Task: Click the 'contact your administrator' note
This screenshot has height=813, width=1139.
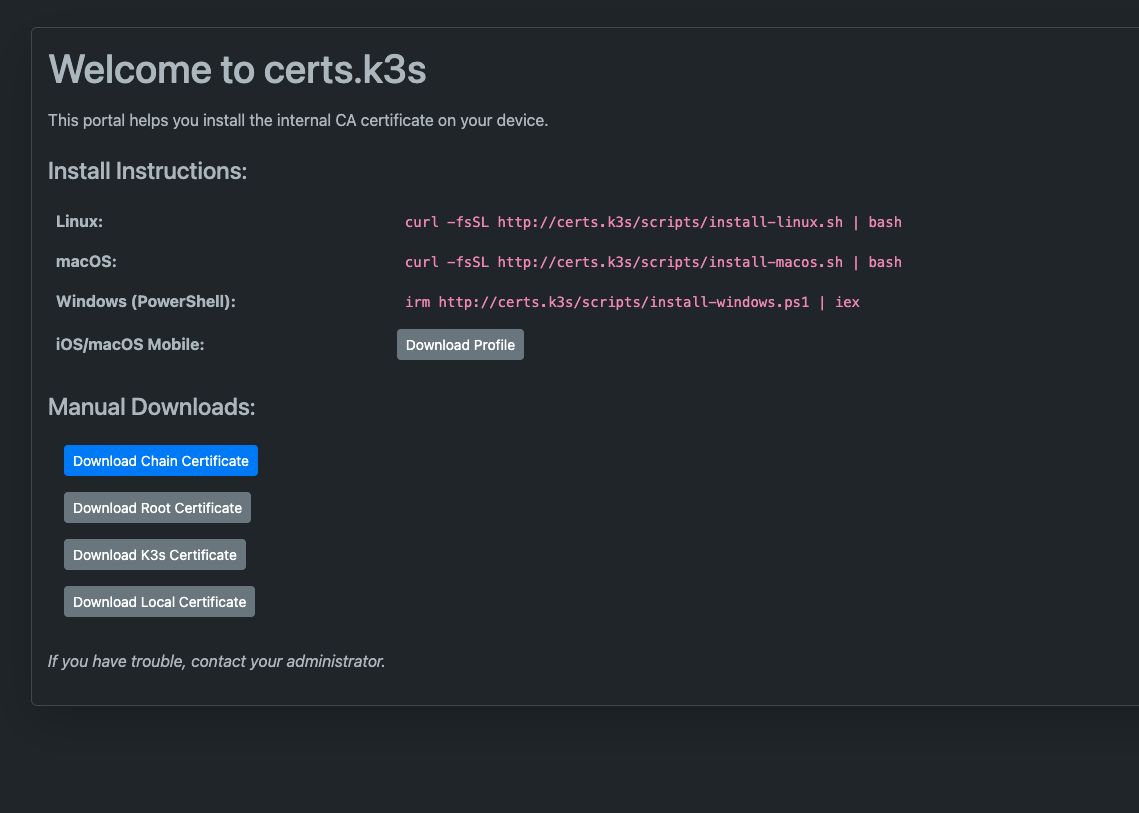Action: tap(216, 661)
